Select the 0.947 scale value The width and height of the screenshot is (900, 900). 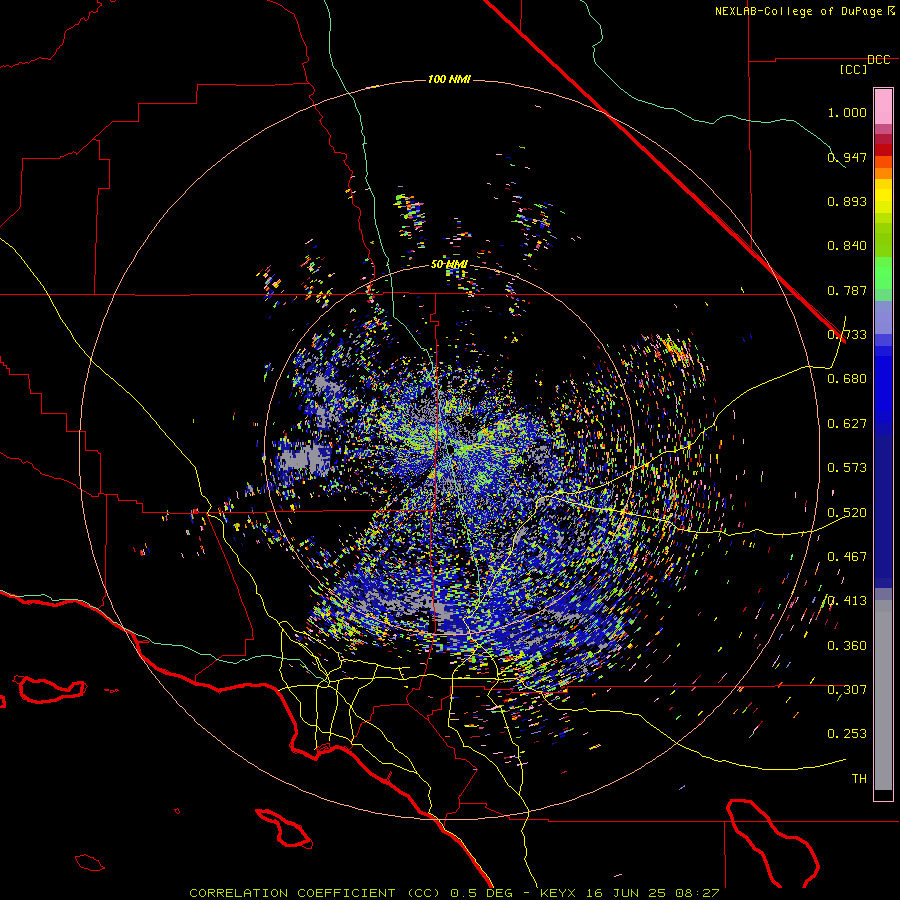(847, 157)
